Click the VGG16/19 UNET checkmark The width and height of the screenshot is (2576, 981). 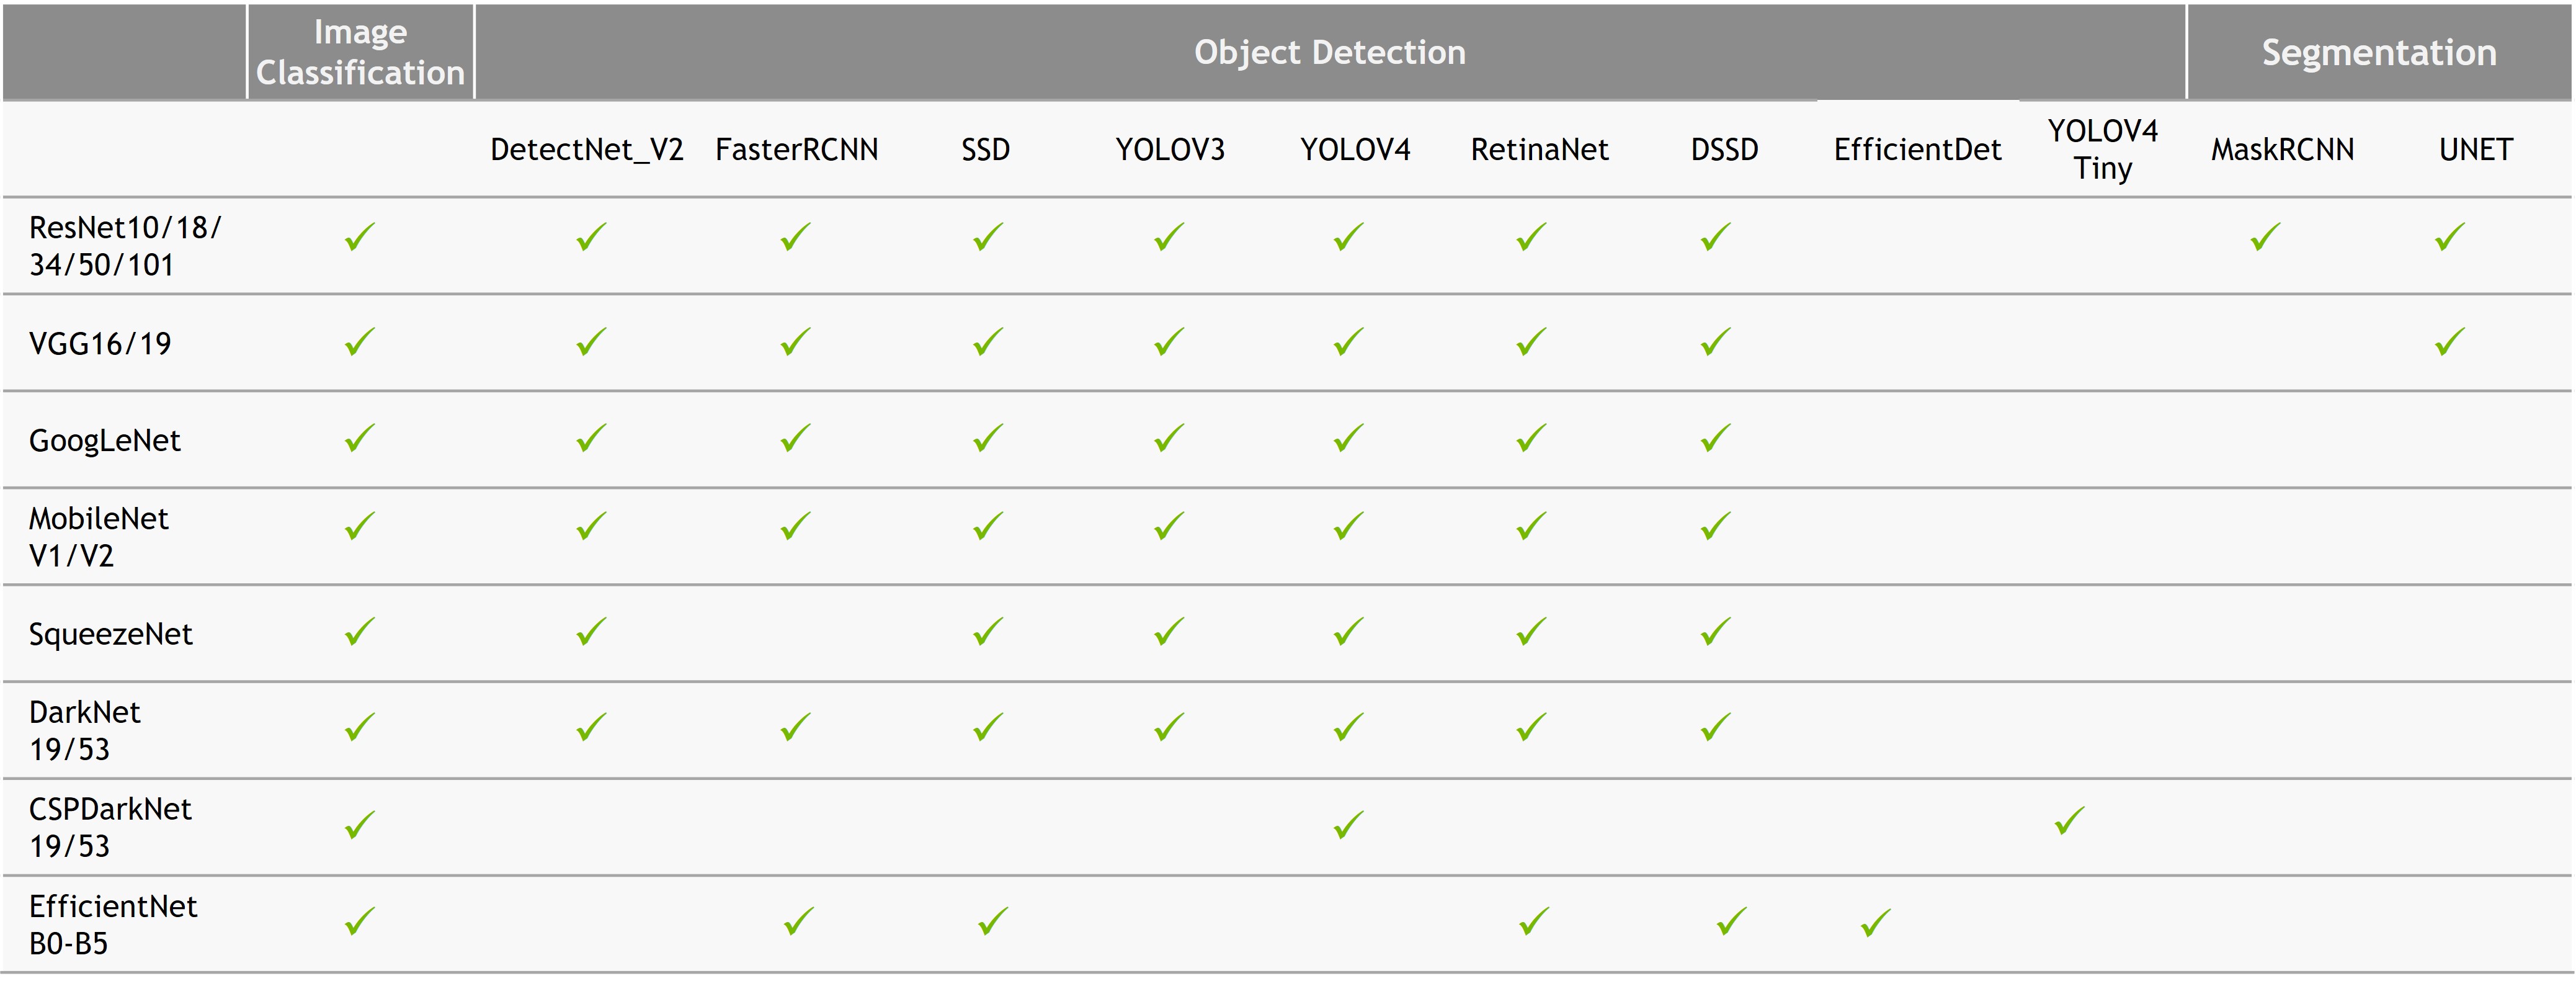pos(2449,342)
